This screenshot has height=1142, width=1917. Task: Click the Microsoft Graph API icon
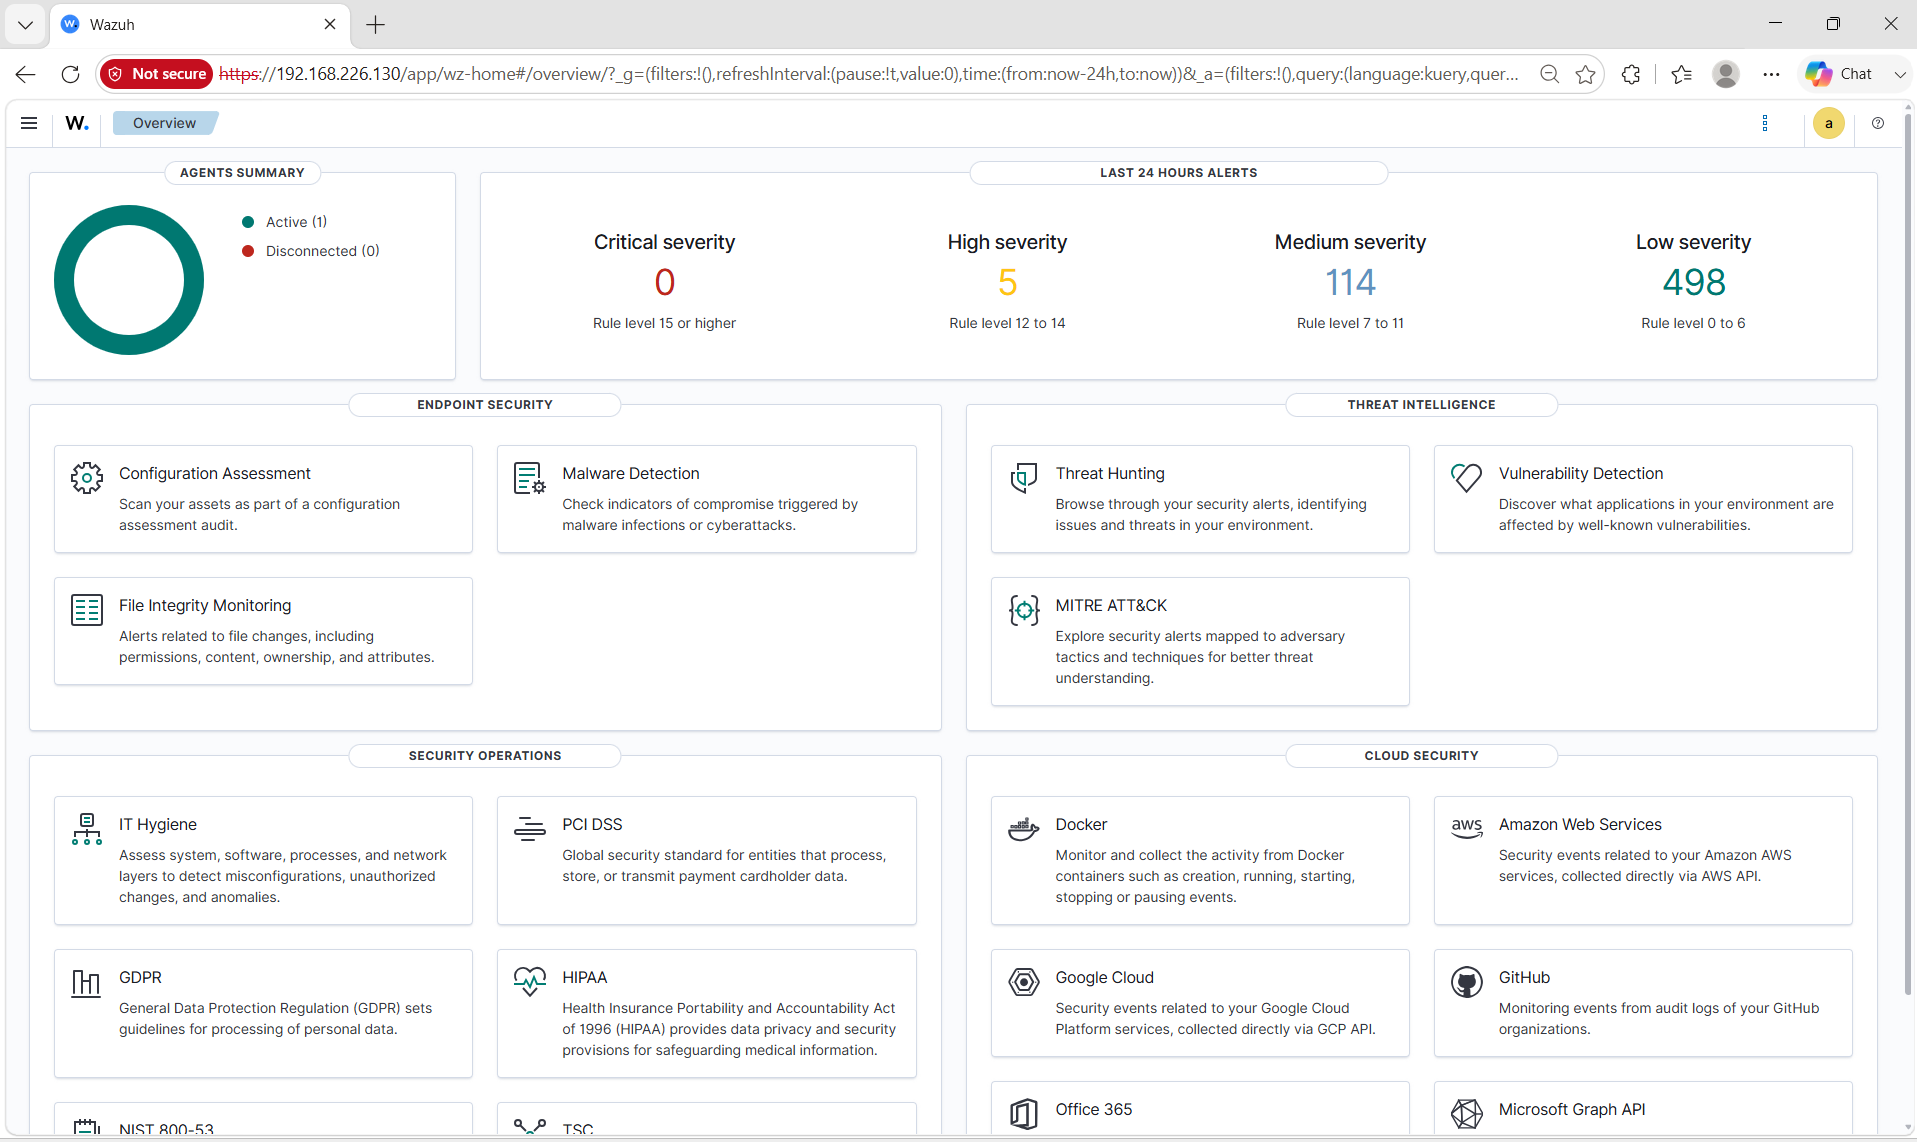coord(1466,1114)
